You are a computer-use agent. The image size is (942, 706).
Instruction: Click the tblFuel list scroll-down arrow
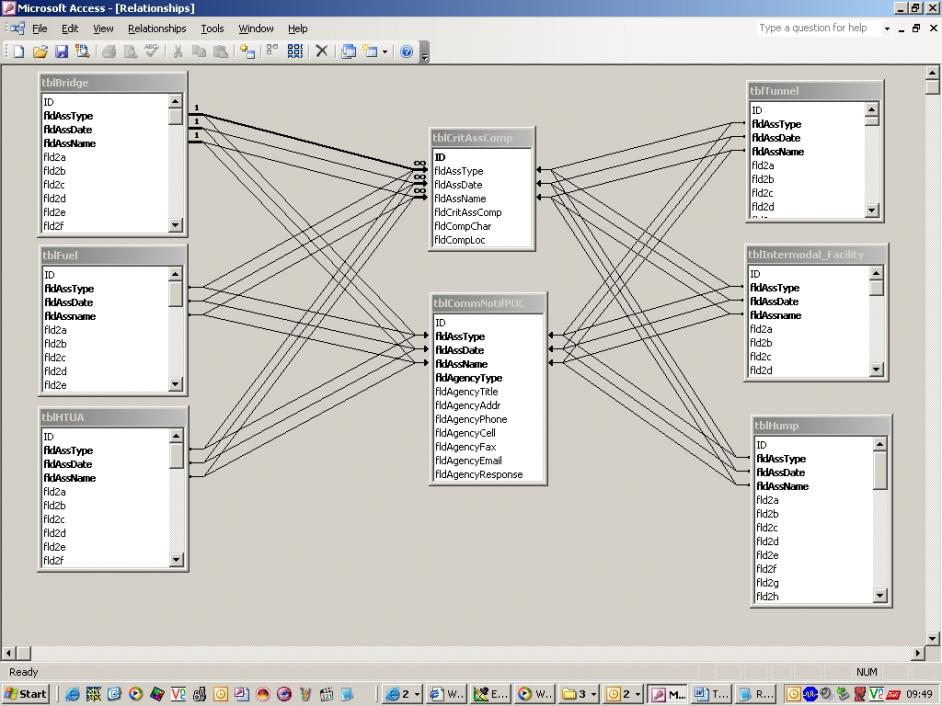pos(175,384)
